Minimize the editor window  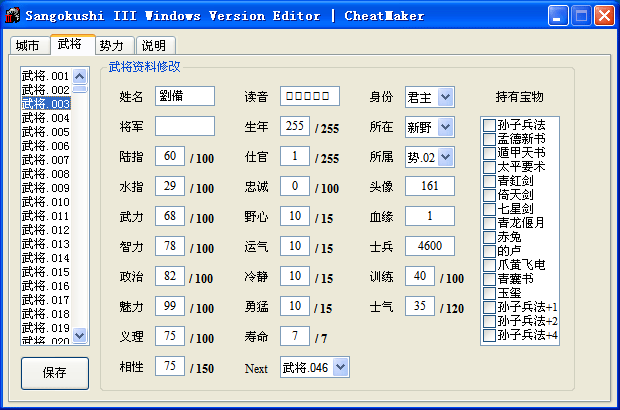tap(559, 15)
